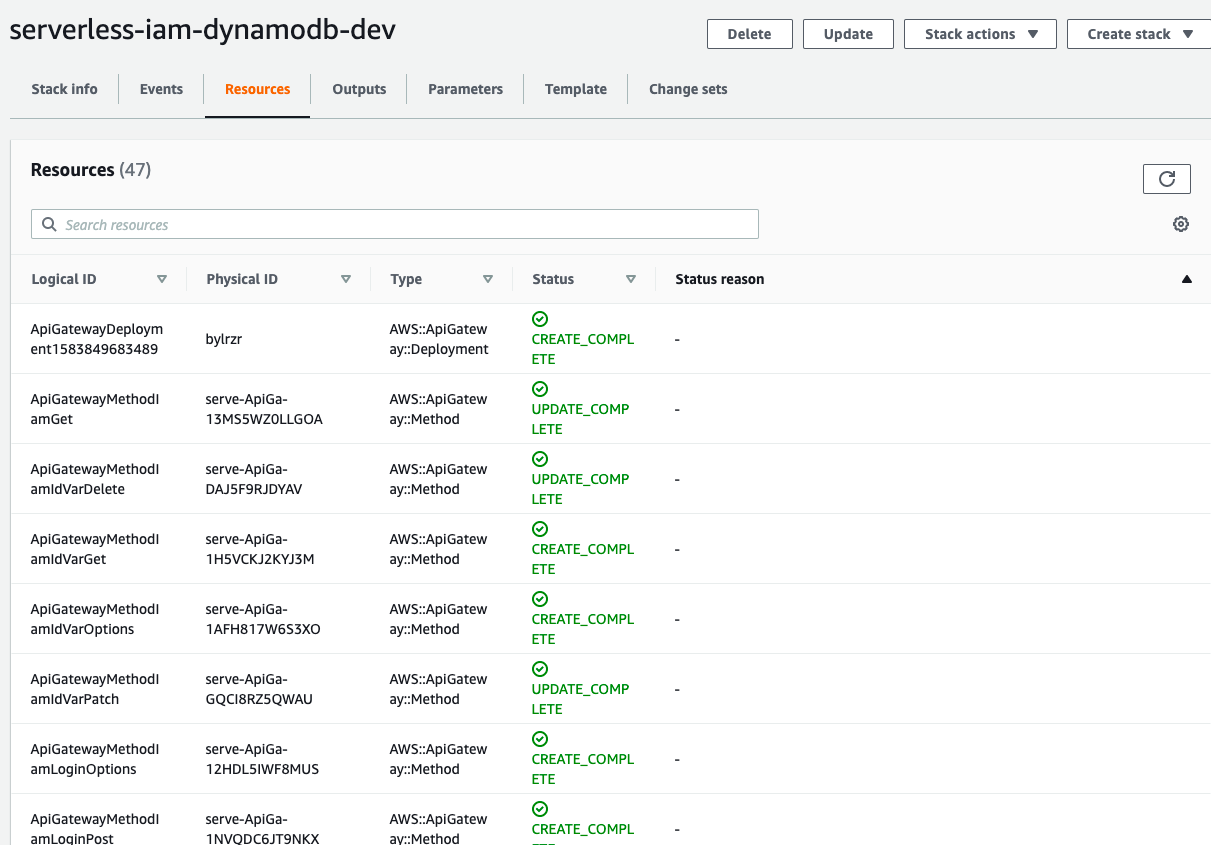The width and height of the screenshot is (1211, 845).
Task: Open the Events tab
Action: coord(161,89)
